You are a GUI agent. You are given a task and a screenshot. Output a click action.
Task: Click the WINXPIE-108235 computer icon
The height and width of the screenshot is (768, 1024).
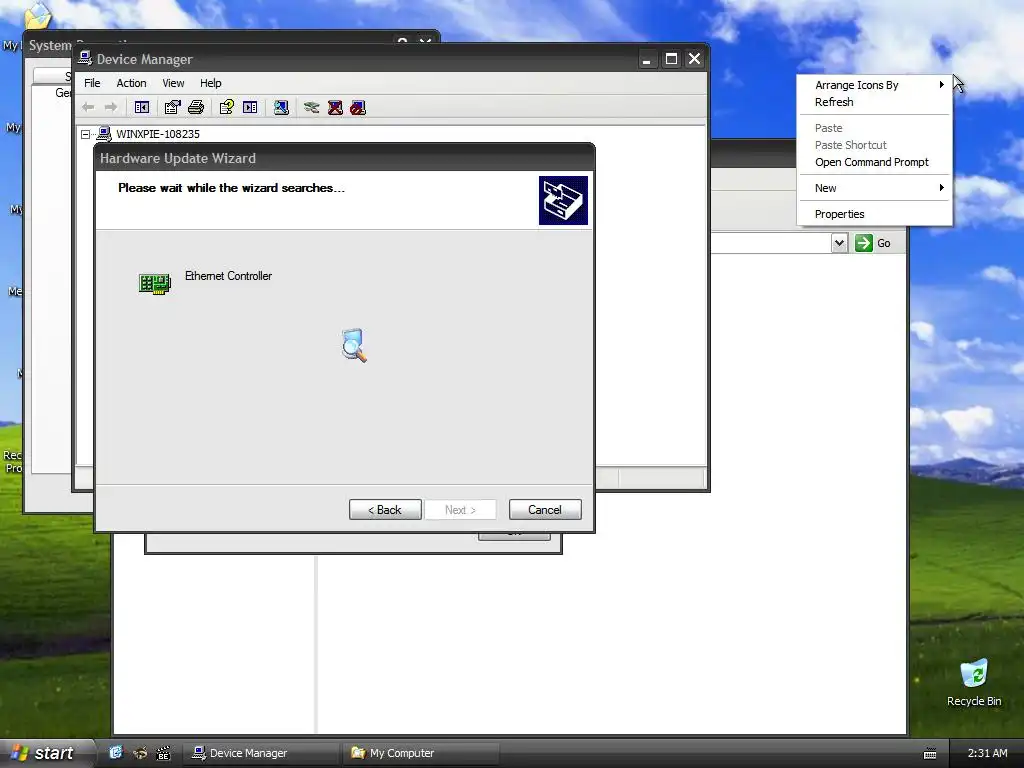click(104, 134)
